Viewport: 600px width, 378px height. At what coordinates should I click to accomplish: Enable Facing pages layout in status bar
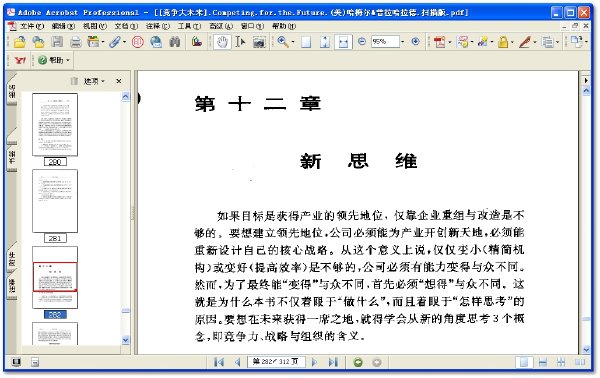(580, 362)
